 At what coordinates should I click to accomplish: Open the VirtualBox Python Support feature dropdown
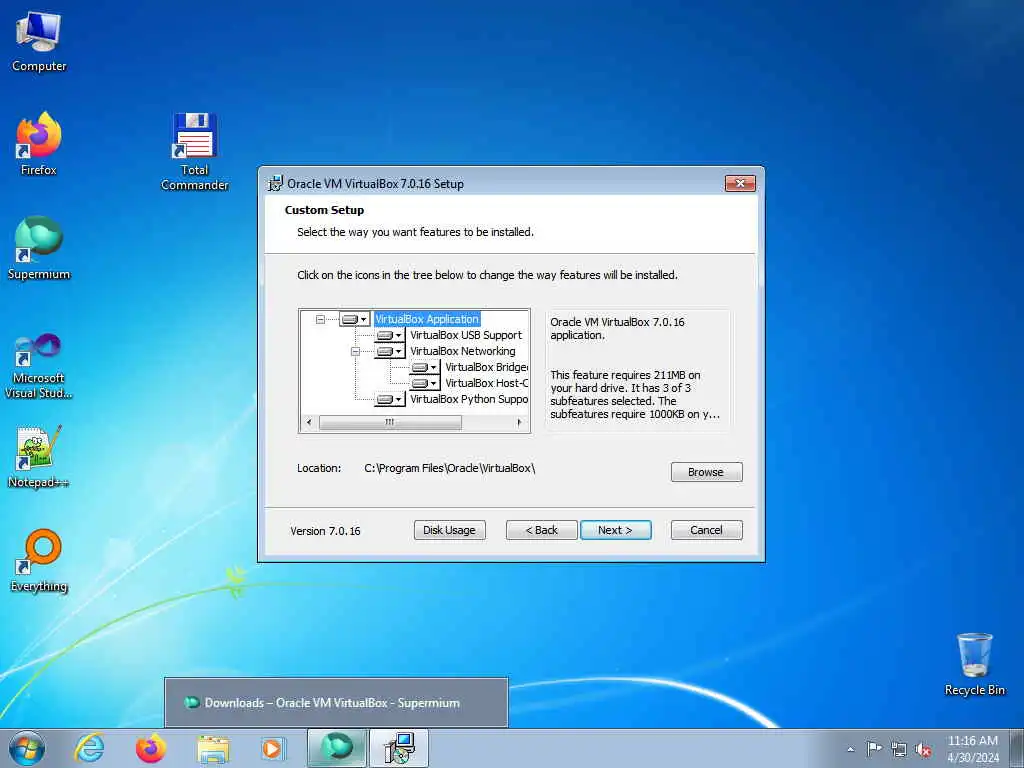tap(389, 399)
